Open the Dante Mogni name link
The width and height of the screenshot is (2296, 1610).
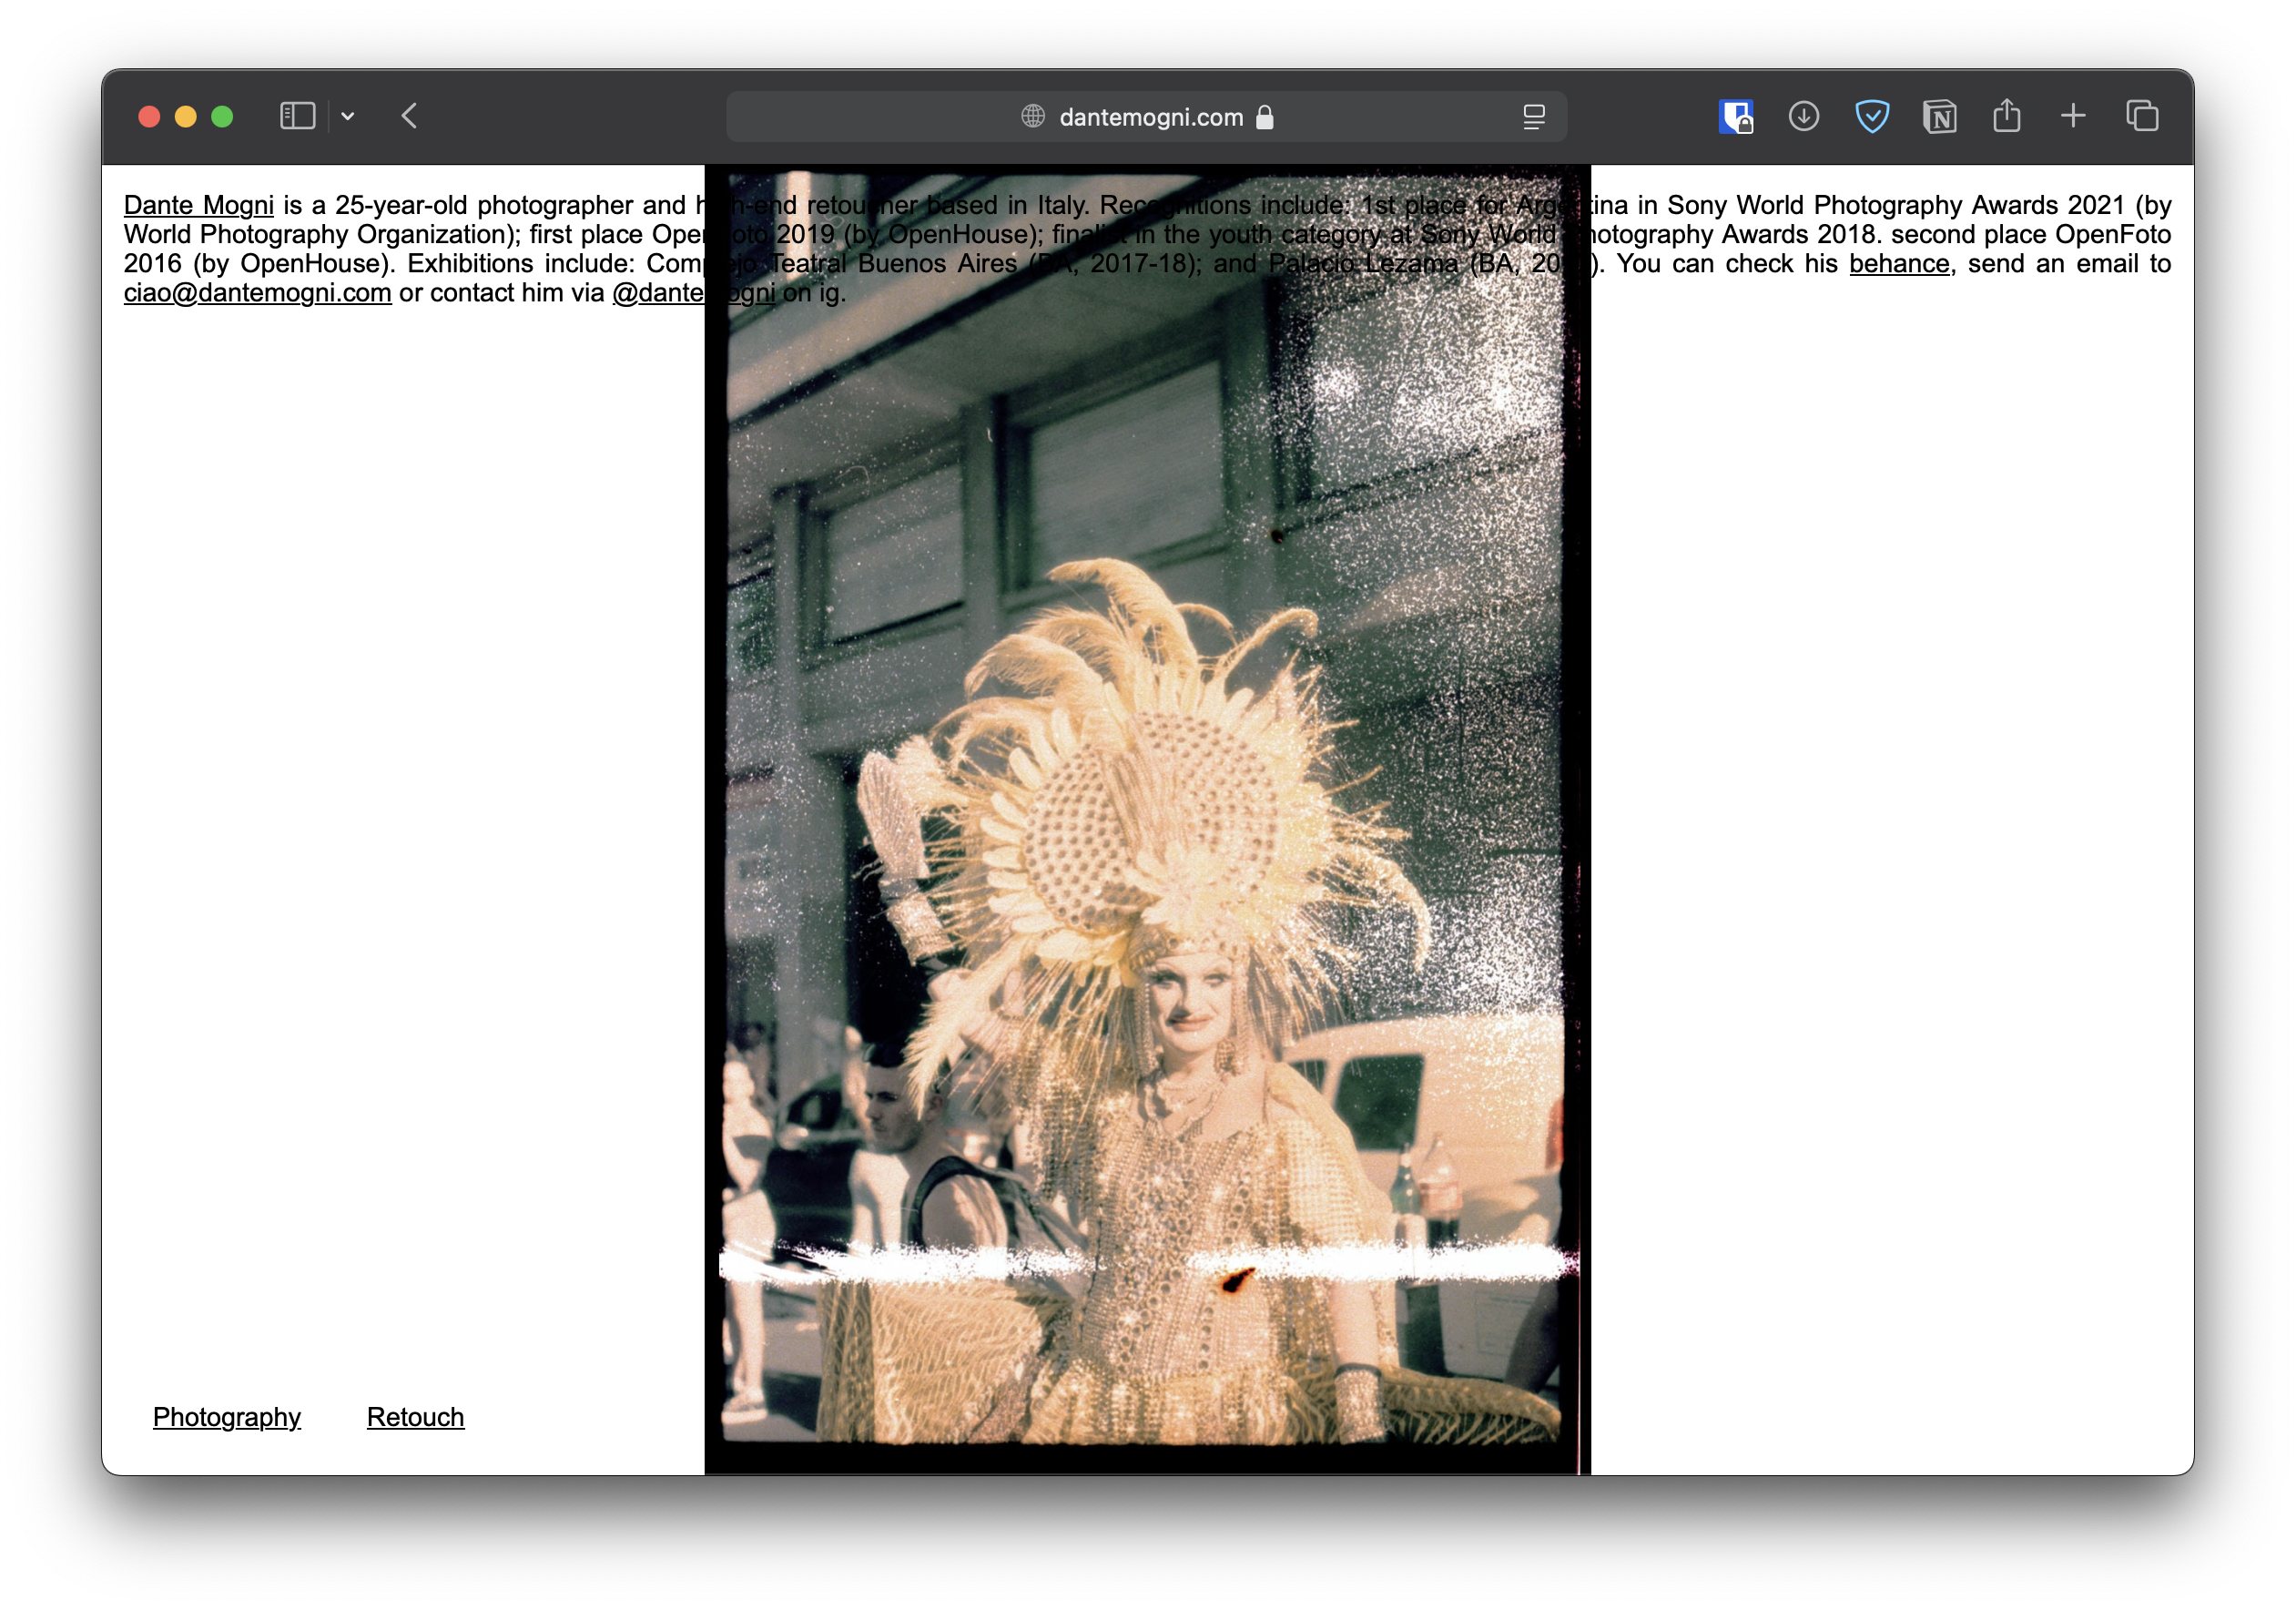click(x=199, y=205)
